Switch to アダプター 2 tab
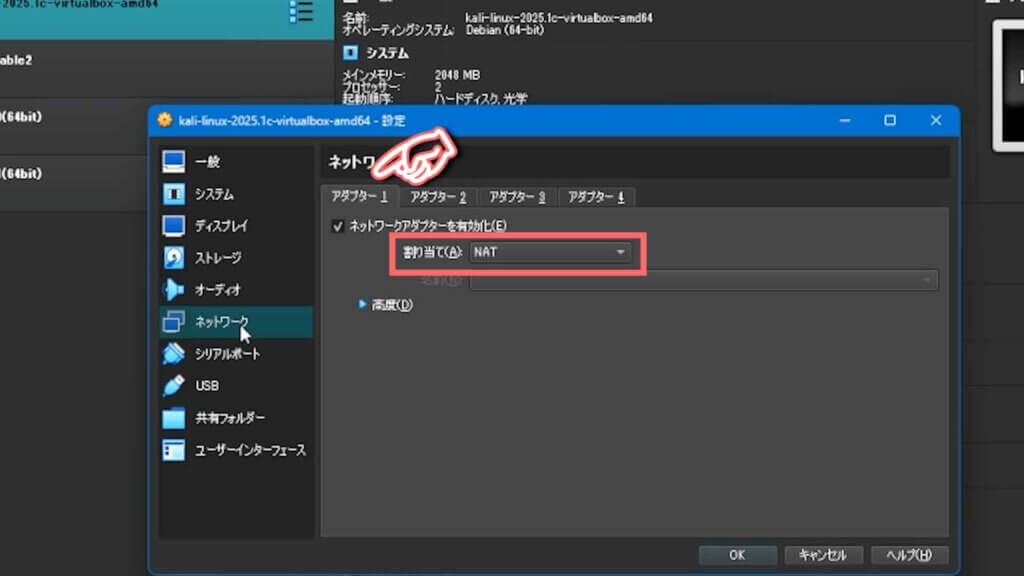 438,197
